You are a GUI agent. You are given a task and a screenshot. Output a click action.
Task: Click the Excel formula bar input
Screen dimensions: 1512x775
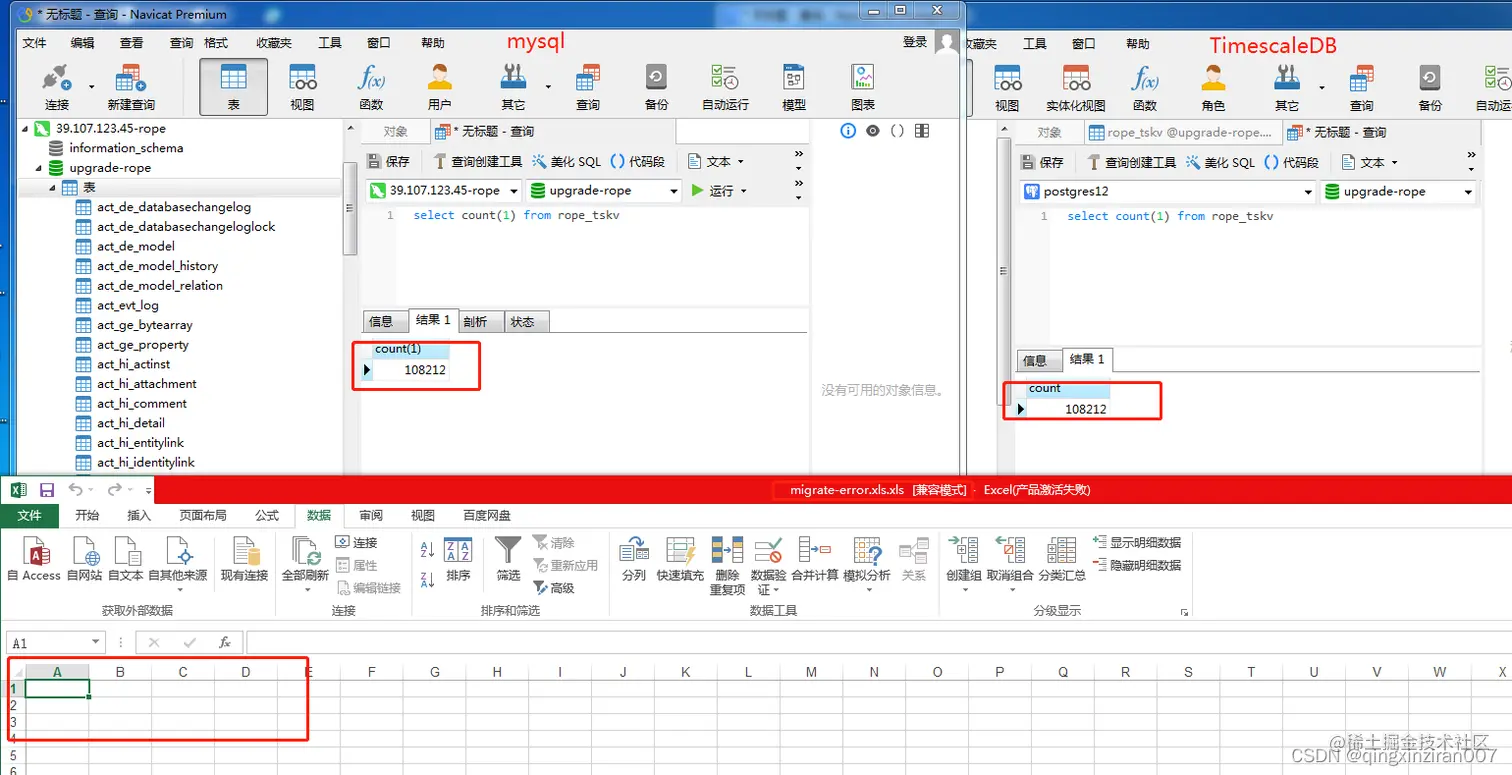(878, 642)
